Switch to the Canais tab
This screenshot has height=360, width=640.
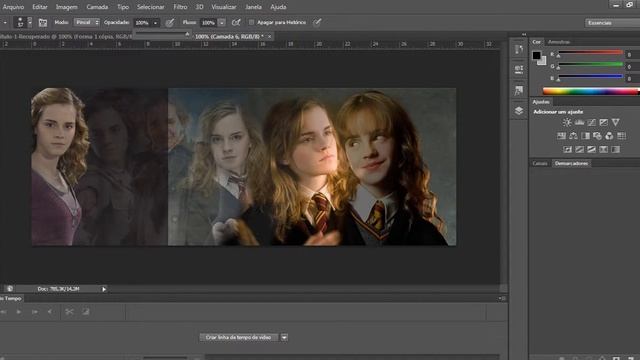point(540,163)
